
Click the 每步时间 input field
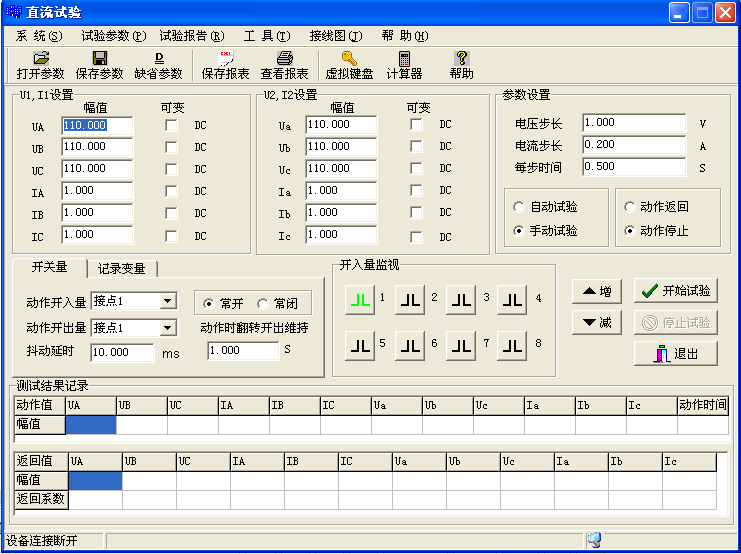coord(634,167)
